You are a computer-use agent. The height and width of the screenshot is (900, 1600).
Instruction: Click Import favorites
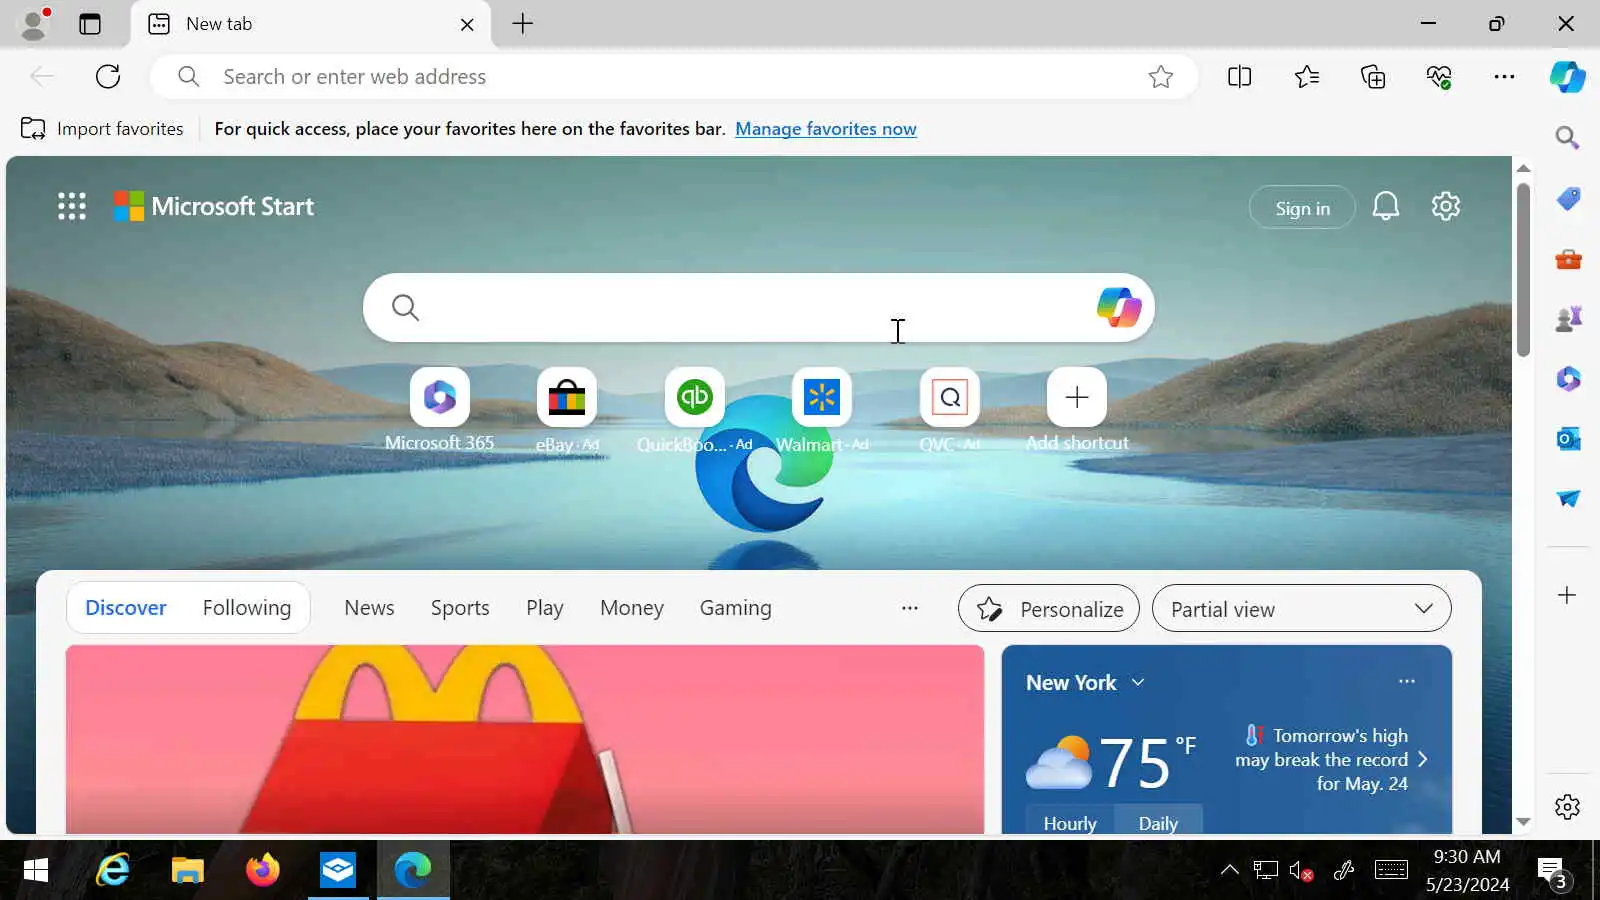[102, 129]
